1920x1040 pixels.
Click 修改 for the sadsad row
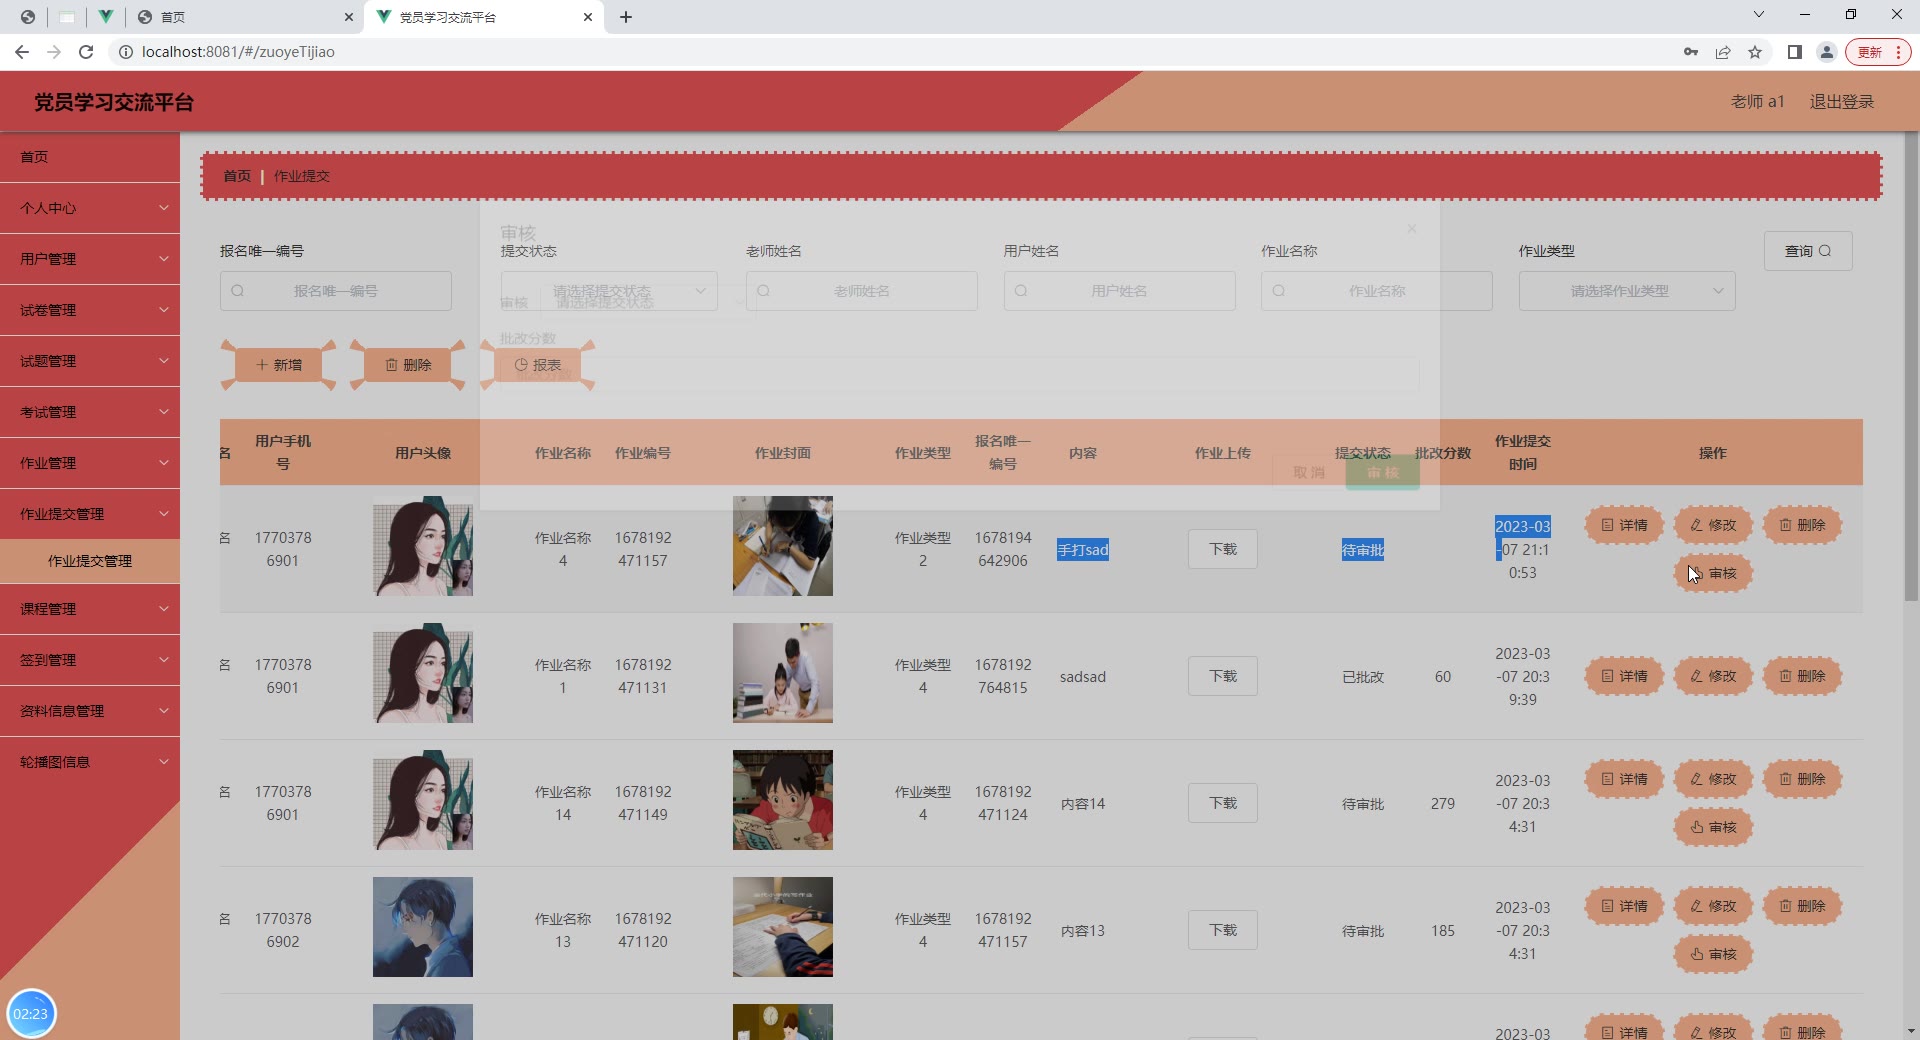(1713, 676)
